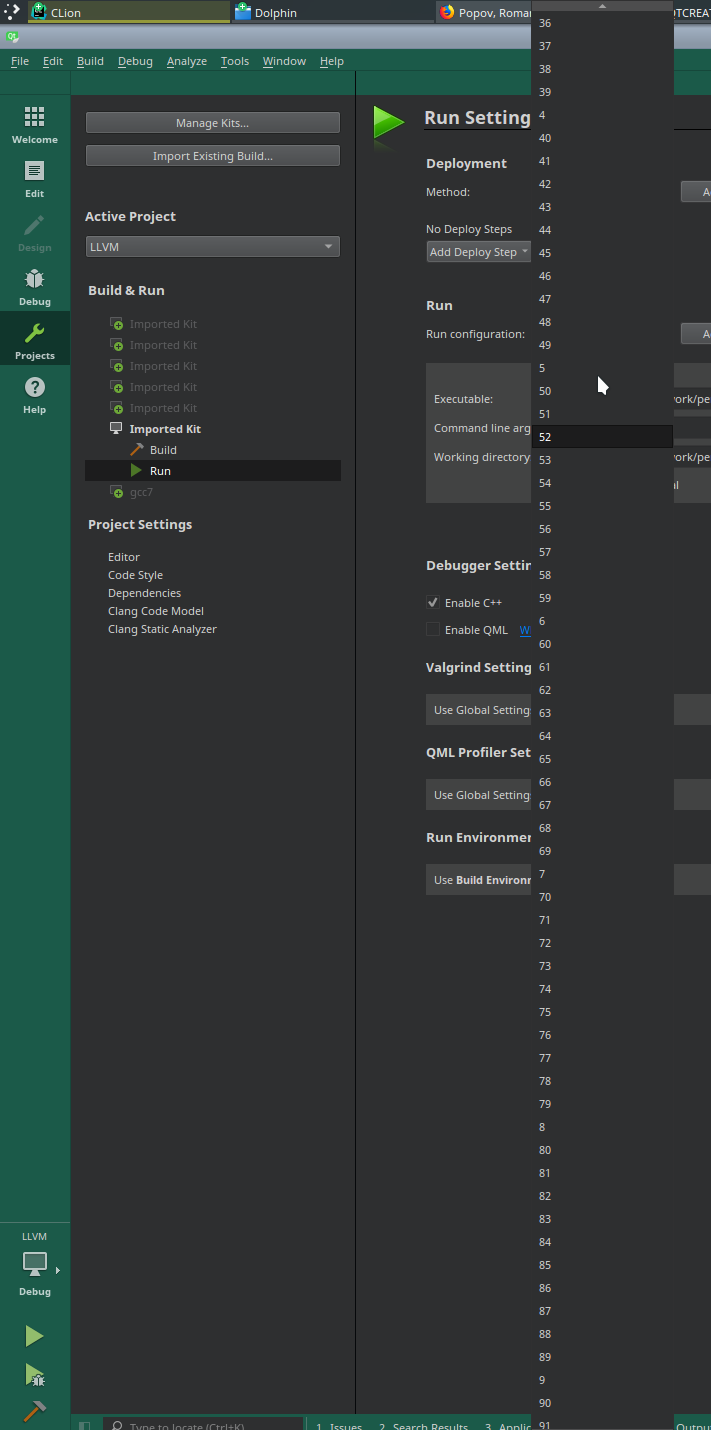Start debugging with the bug-play icon
This screenshot has width=711, height=1430.
(35, 1375)
